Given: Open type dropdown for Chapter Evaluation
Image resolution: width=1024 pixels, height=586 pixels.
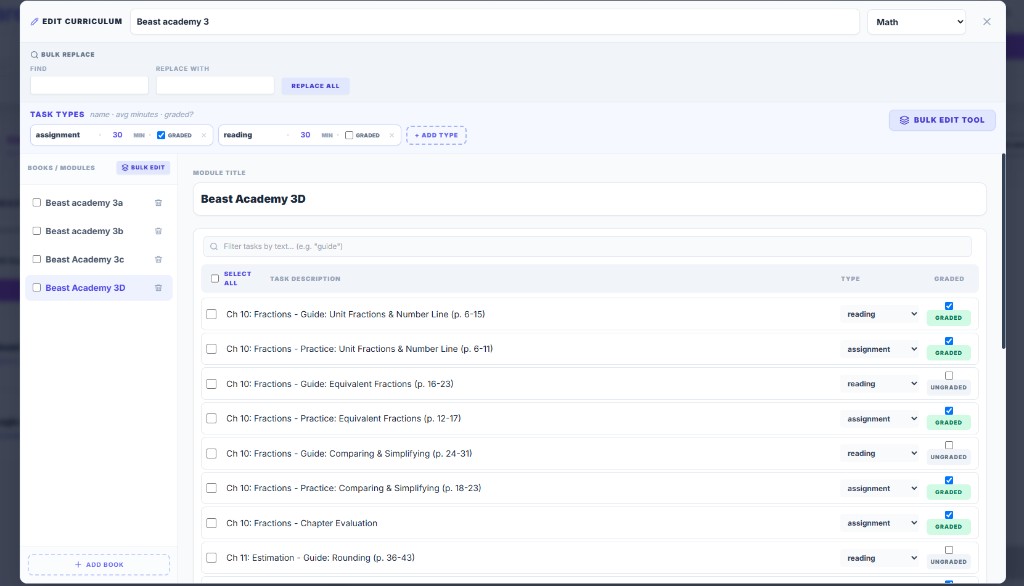Looking at the screenshot, I should coord(881,523).
